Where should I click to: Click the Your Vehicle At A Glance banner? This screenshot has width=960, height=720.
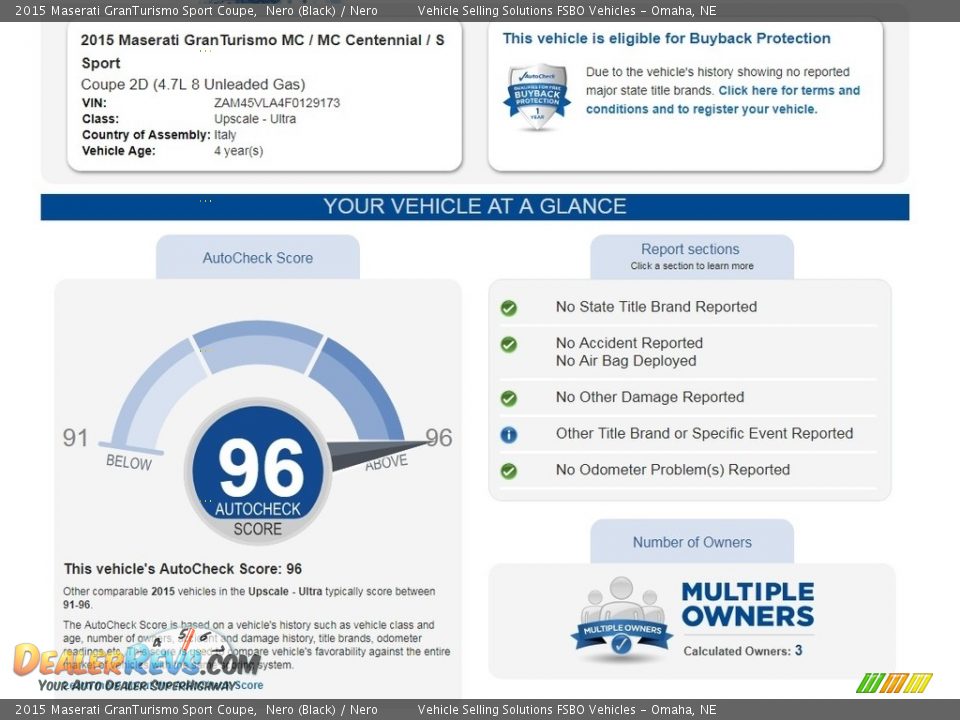(x=475, y=207)
